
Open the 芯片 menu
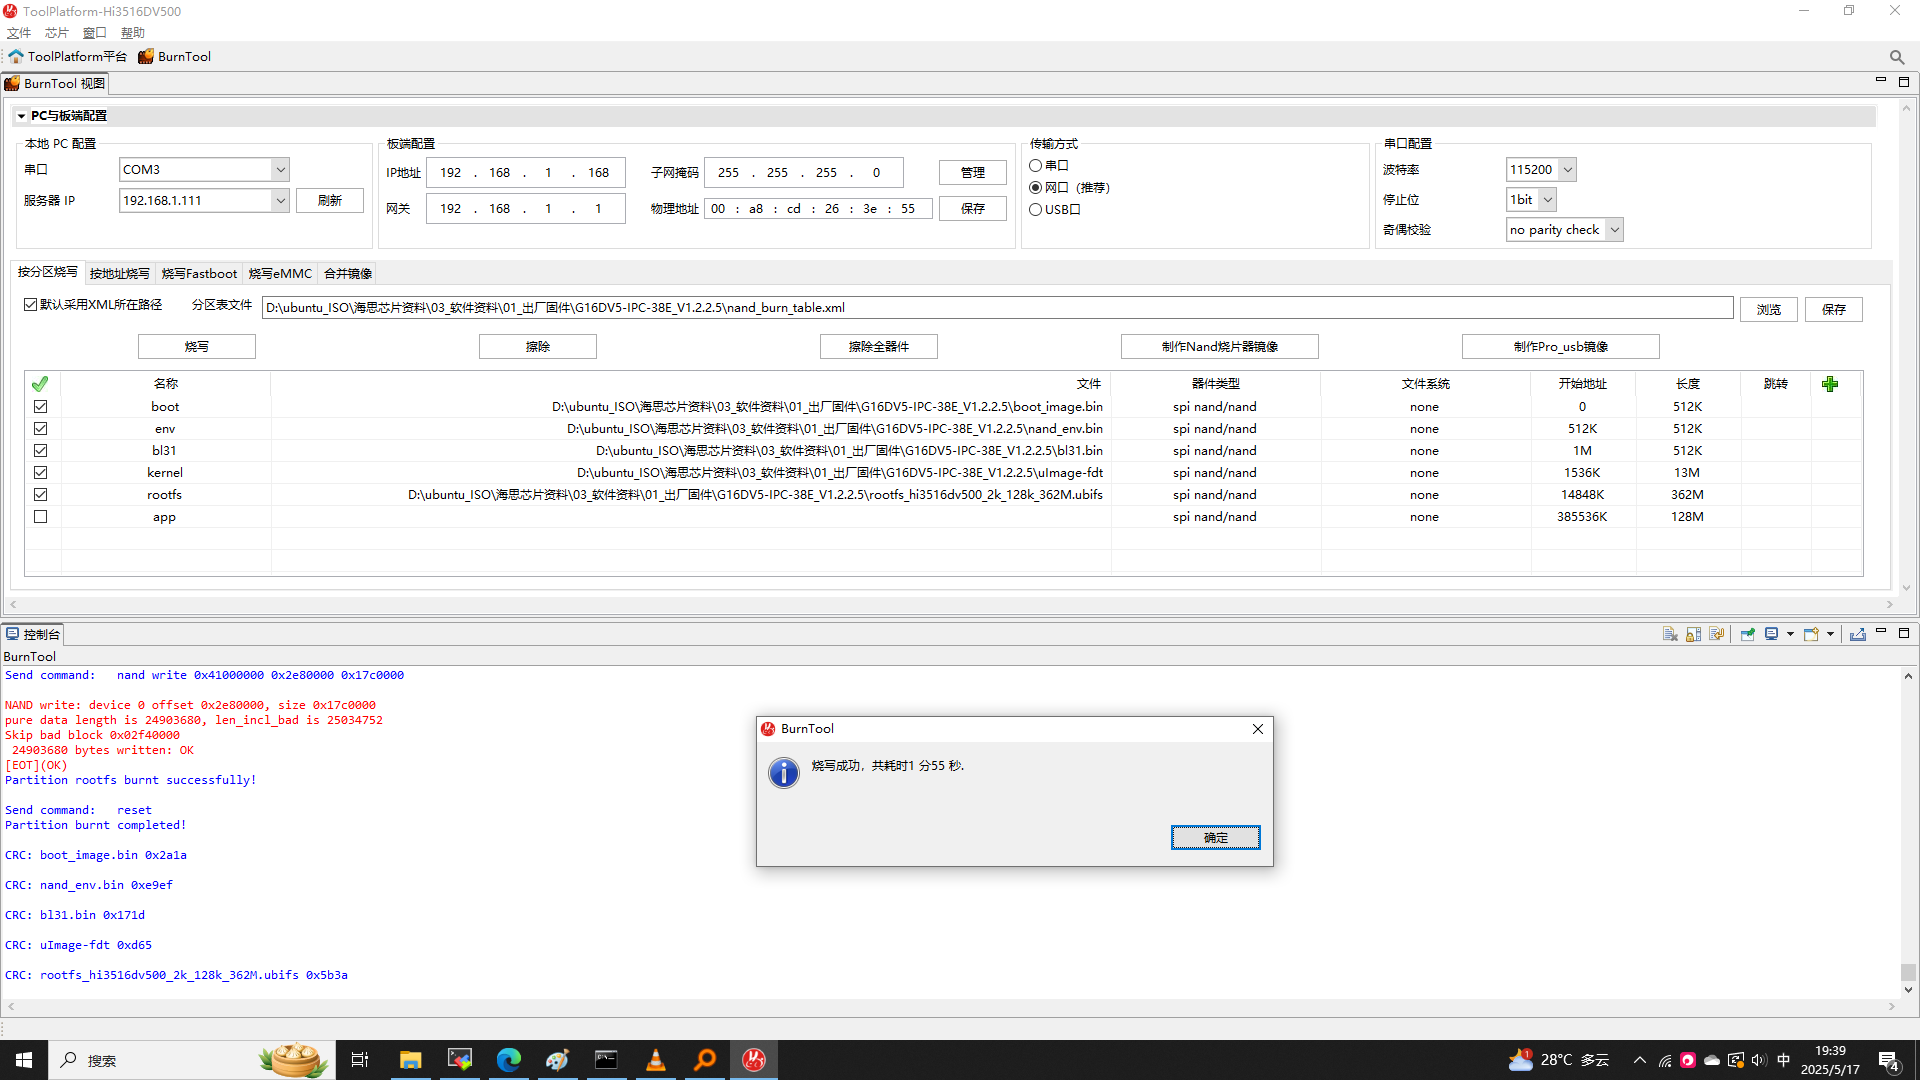pyautogui.click(x=56, y=33)
